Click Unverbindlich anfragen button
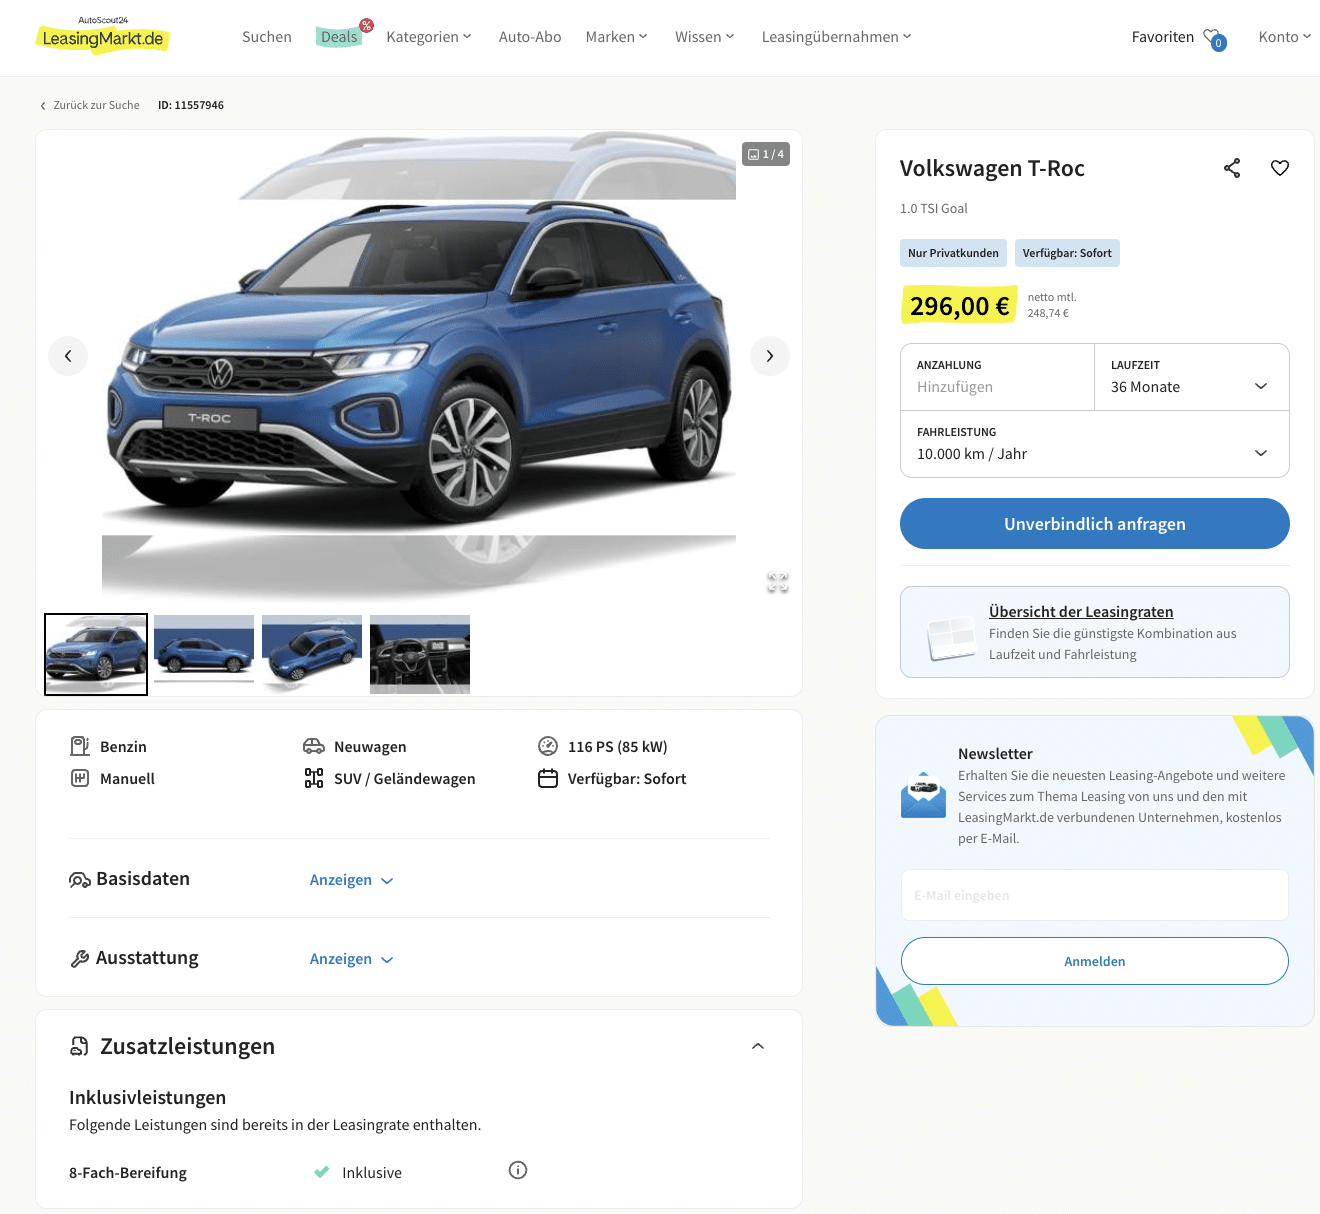This screenshot has height=1214, width=1320. coord(1095,524)
